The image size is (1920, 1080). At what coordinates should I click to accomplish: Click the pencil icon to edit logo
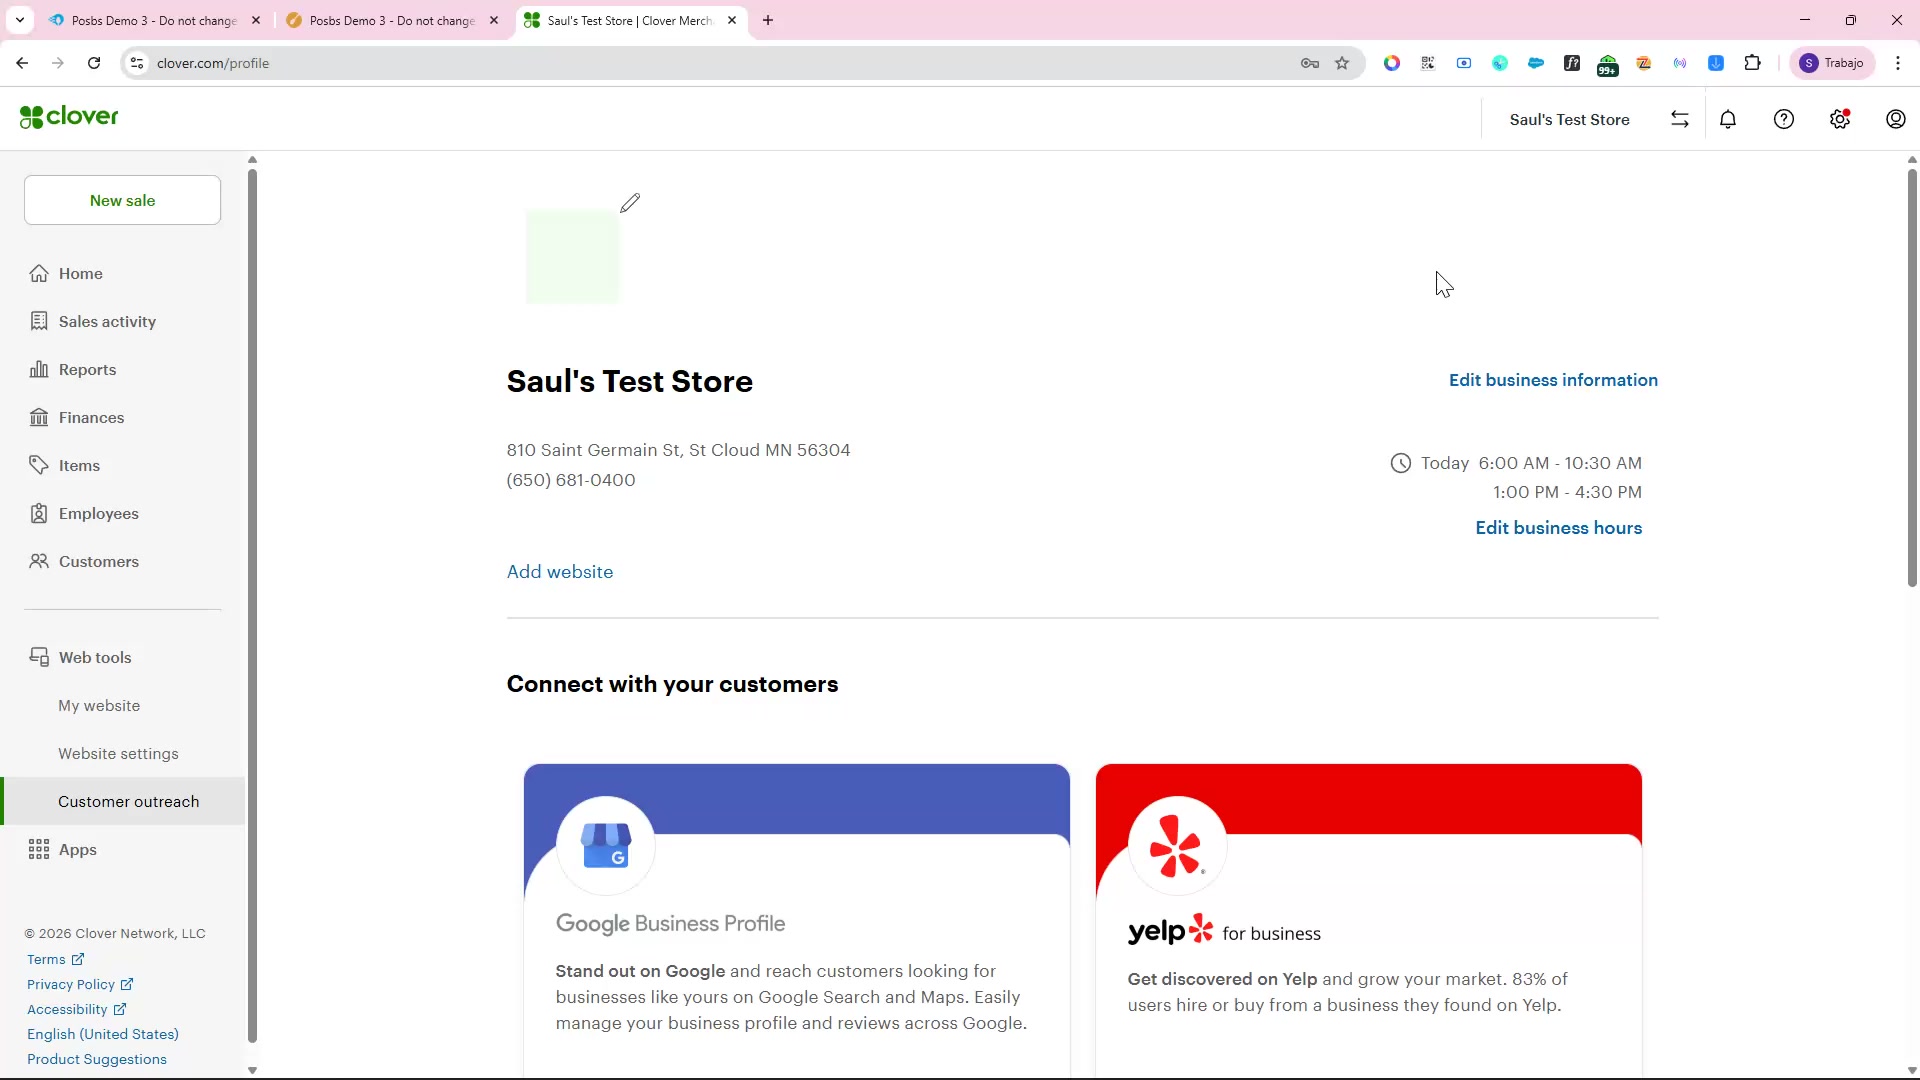(629, 204)
